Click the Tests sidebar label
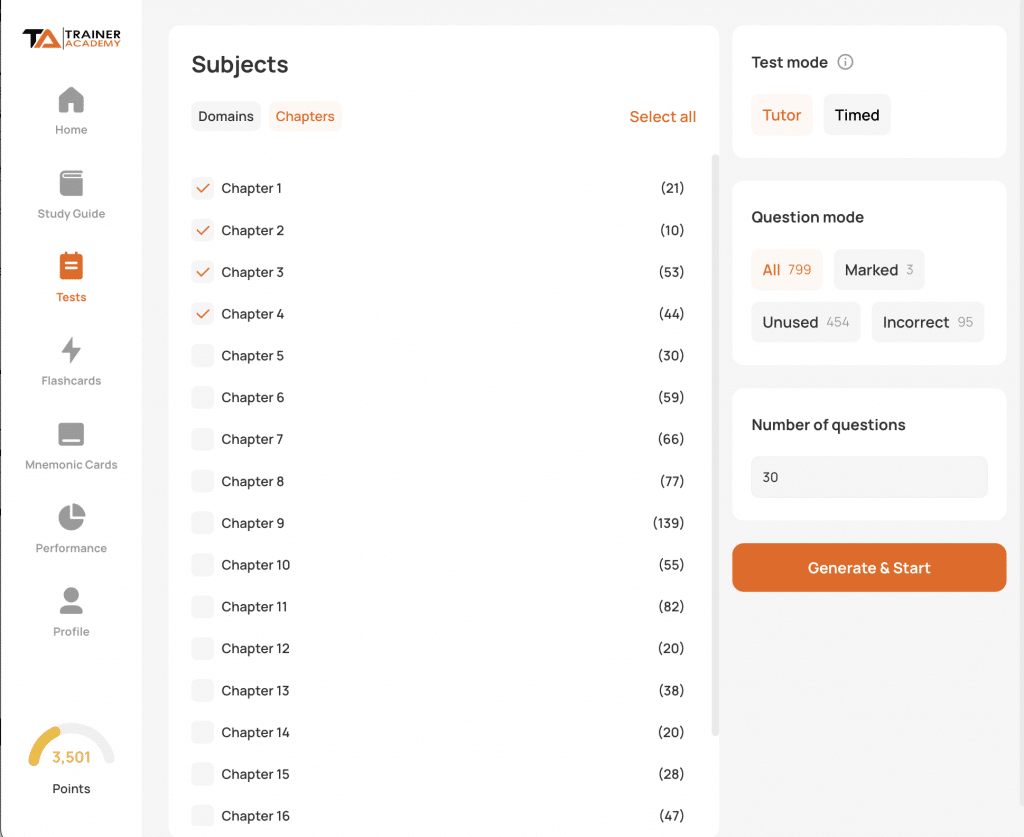 71,297
